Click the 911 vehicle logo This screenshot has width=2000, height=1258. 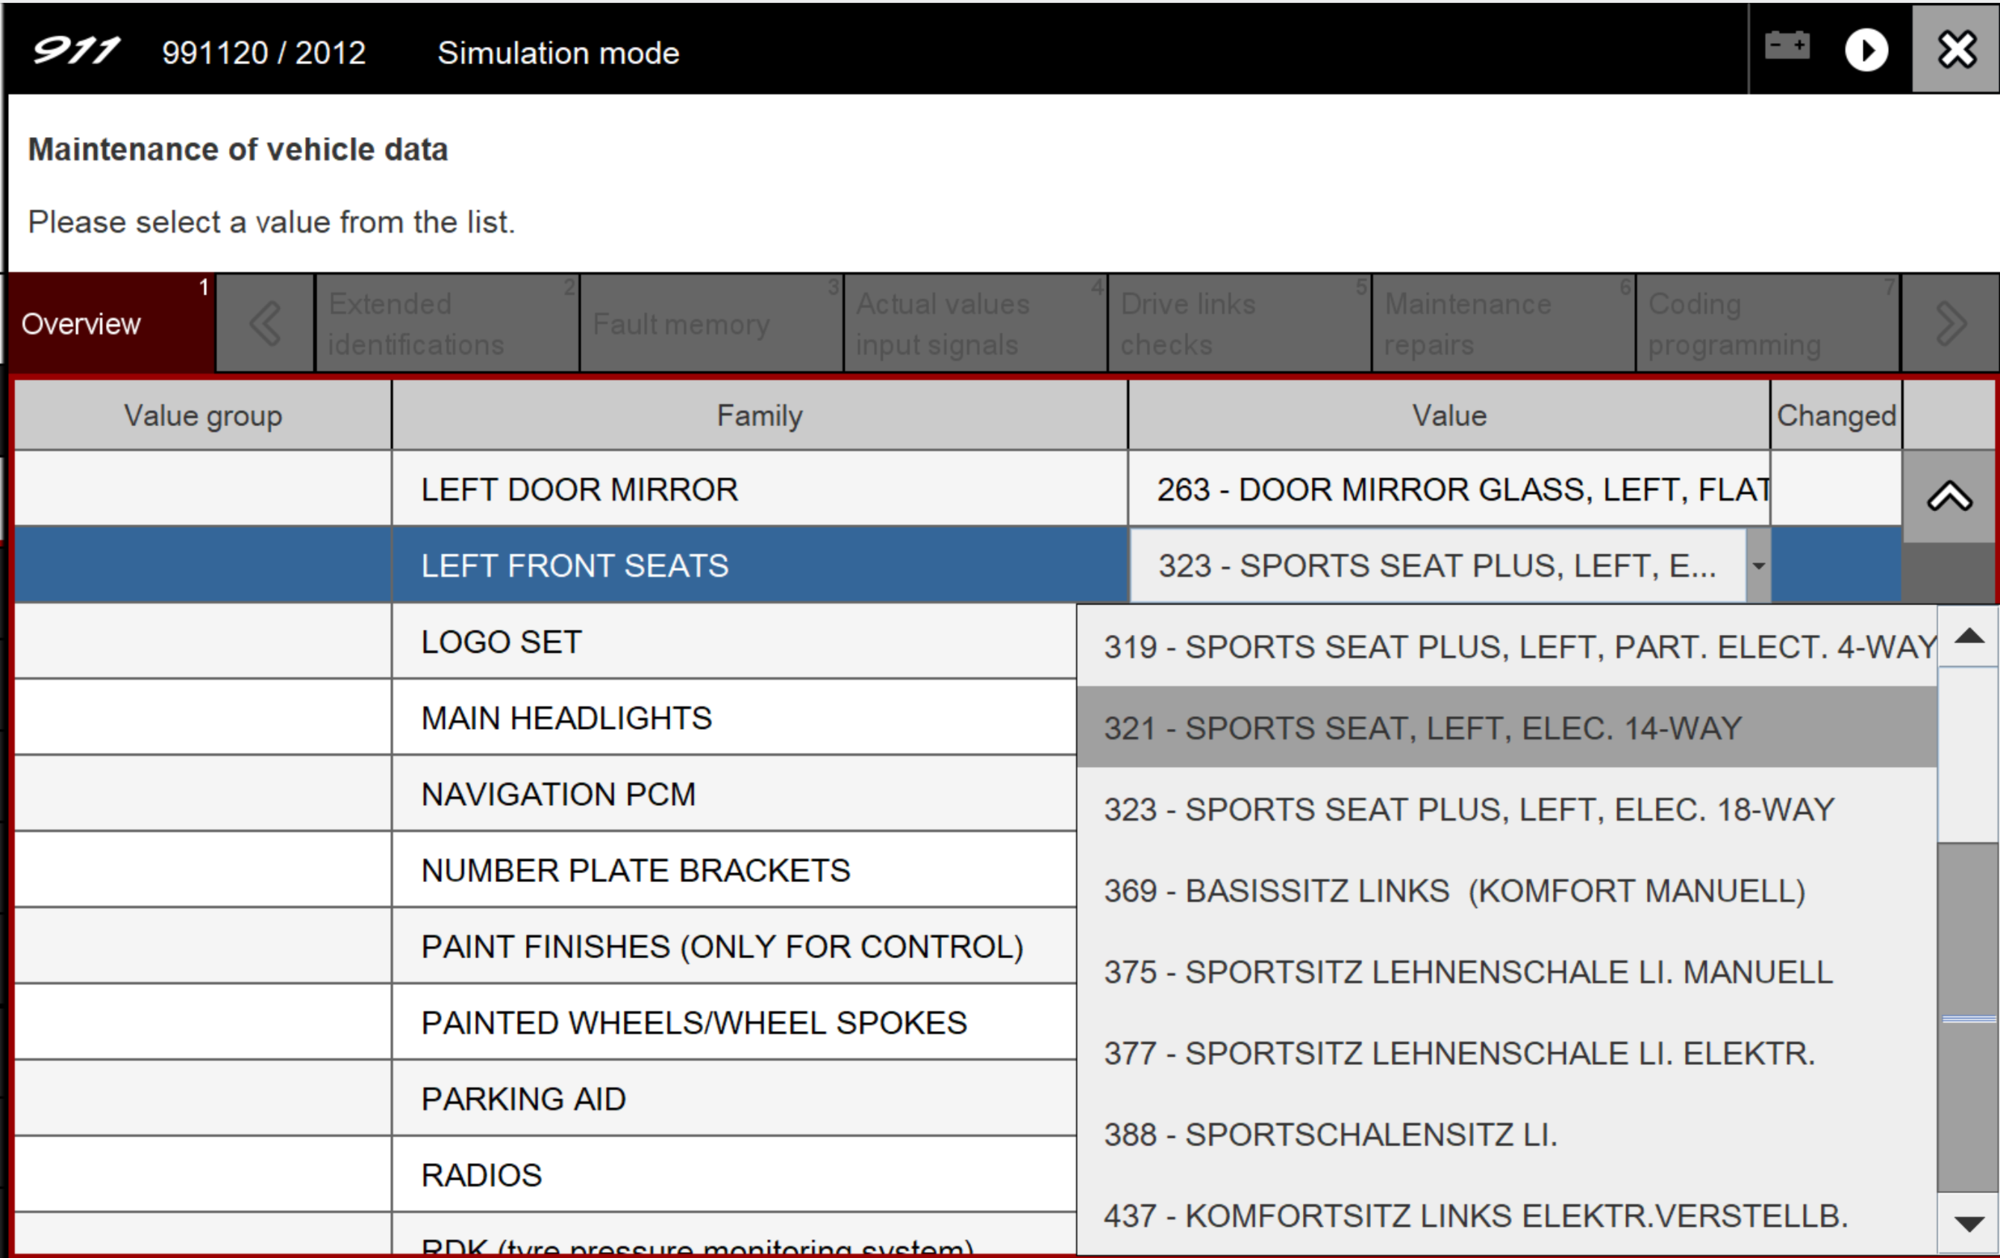pyautogui.click(x=76, y=51)
